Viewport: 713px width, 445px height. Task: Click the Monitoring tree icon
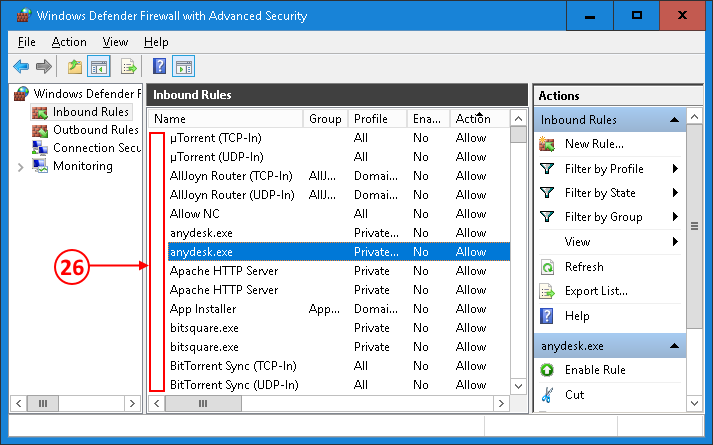40,166
